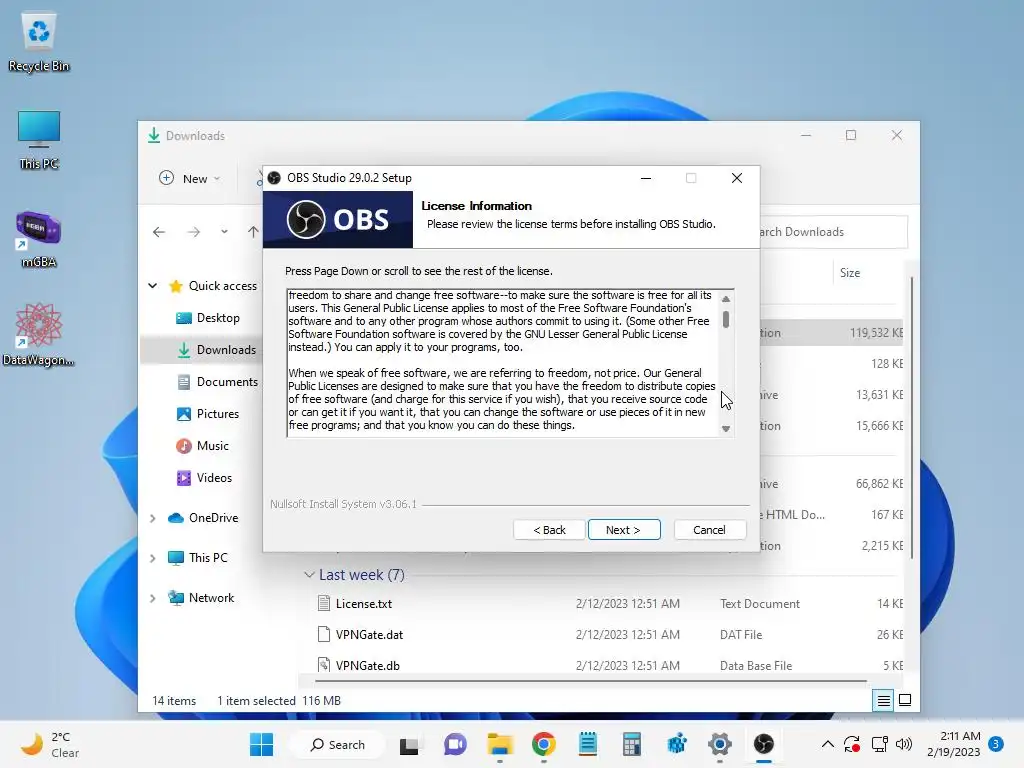Click the Search Downloads box

[833, 232]
